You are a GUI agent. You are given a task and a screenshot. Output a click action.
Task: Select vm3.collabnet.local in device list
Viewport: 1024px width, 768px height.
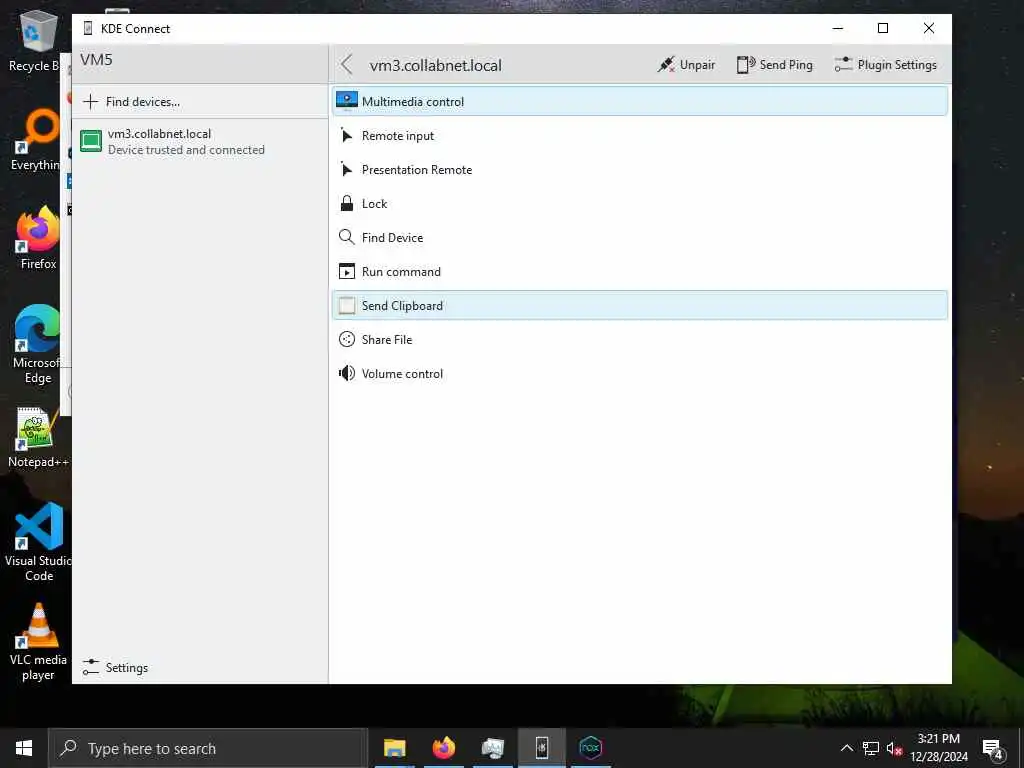click(x=200, y=142)
